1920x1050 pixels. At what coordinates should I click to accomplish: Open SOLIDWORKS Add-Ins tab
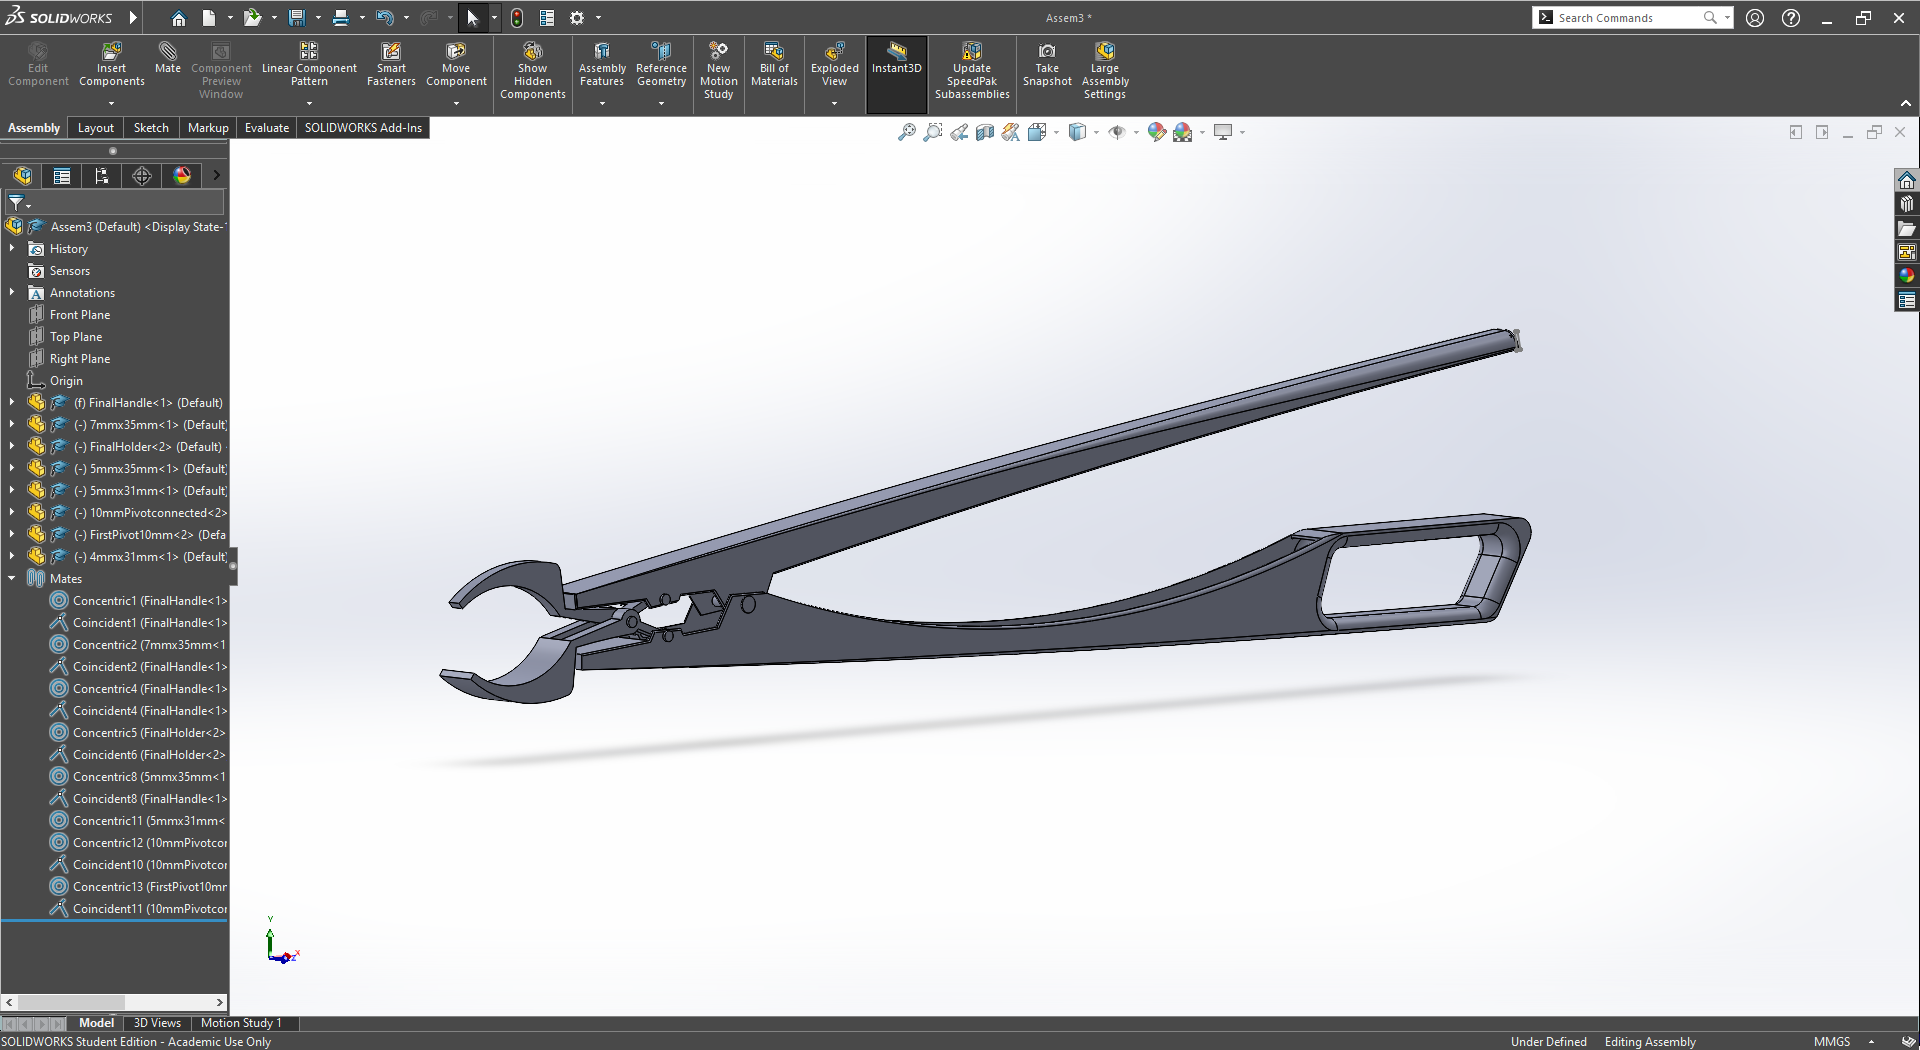[x=363, y=128]
